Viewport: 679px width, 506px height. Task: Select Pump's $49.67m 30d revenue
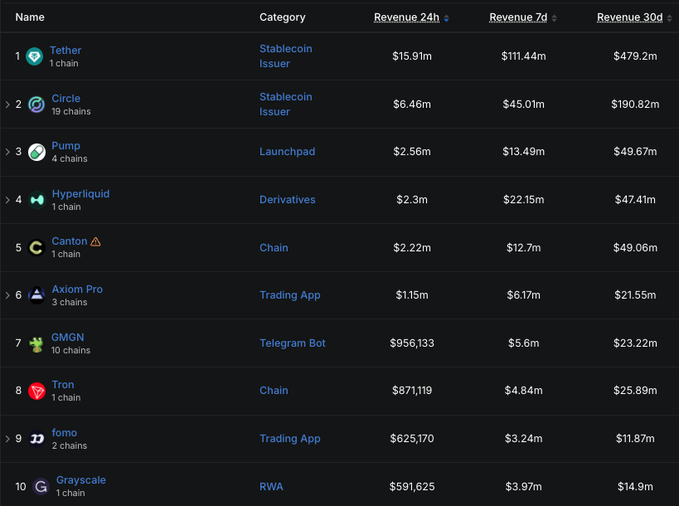click(635, 152)
